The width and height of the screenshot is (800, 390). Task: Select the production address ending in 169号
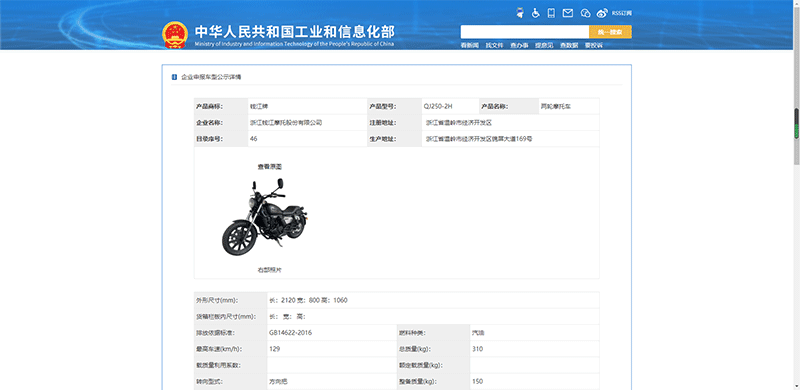click(479, 138)
